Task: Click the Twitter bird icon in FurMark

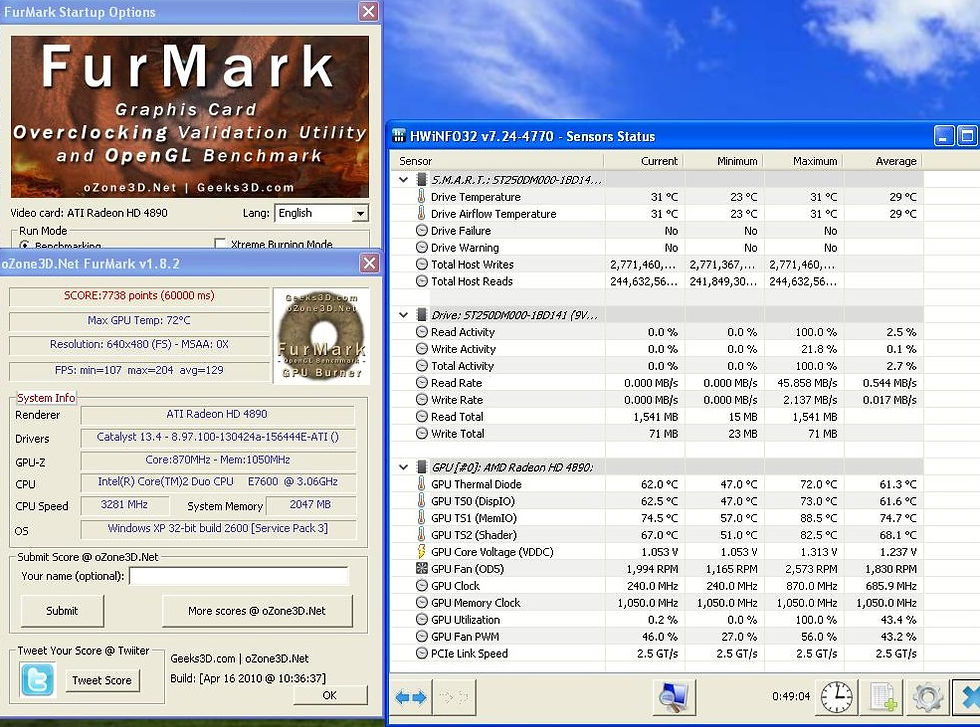Action: [38, 680]
